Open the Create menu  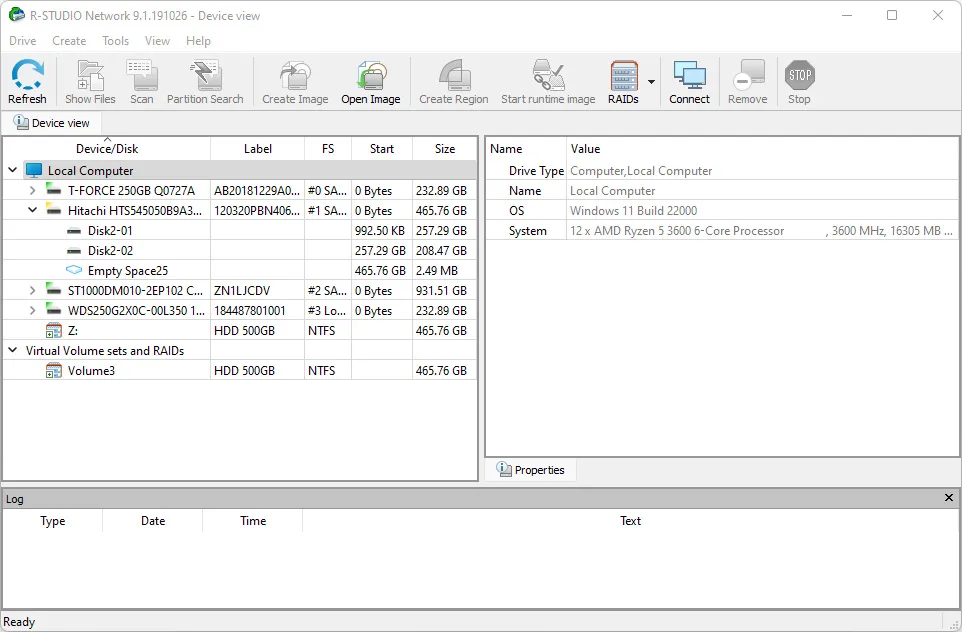click(69, 40)
